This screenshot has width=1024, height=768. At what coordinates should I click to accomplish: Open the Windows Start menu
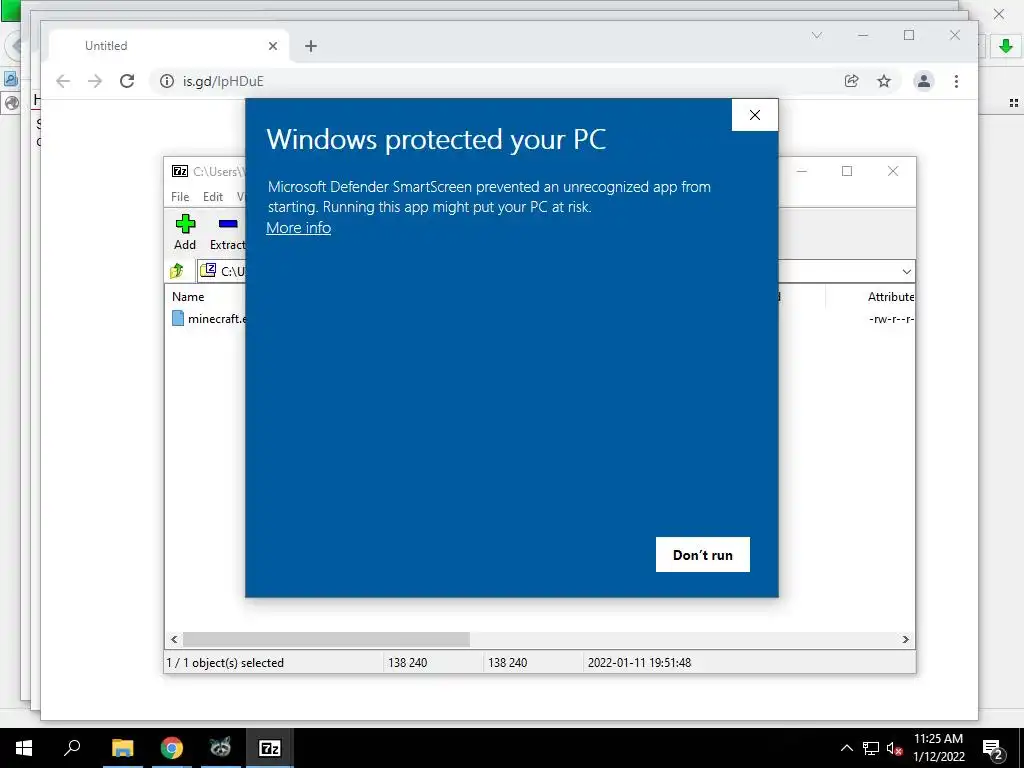coord(24,748)
